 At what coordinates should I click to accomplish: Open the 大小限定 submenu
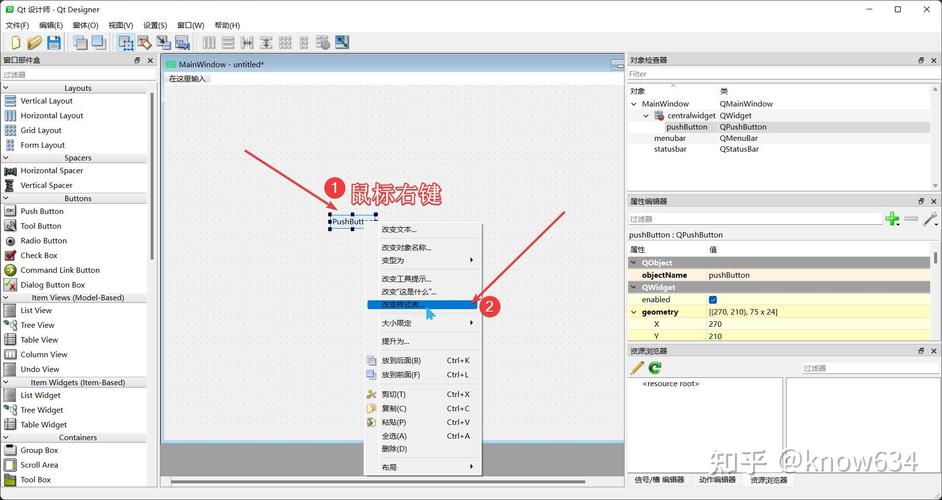(424, 323)
